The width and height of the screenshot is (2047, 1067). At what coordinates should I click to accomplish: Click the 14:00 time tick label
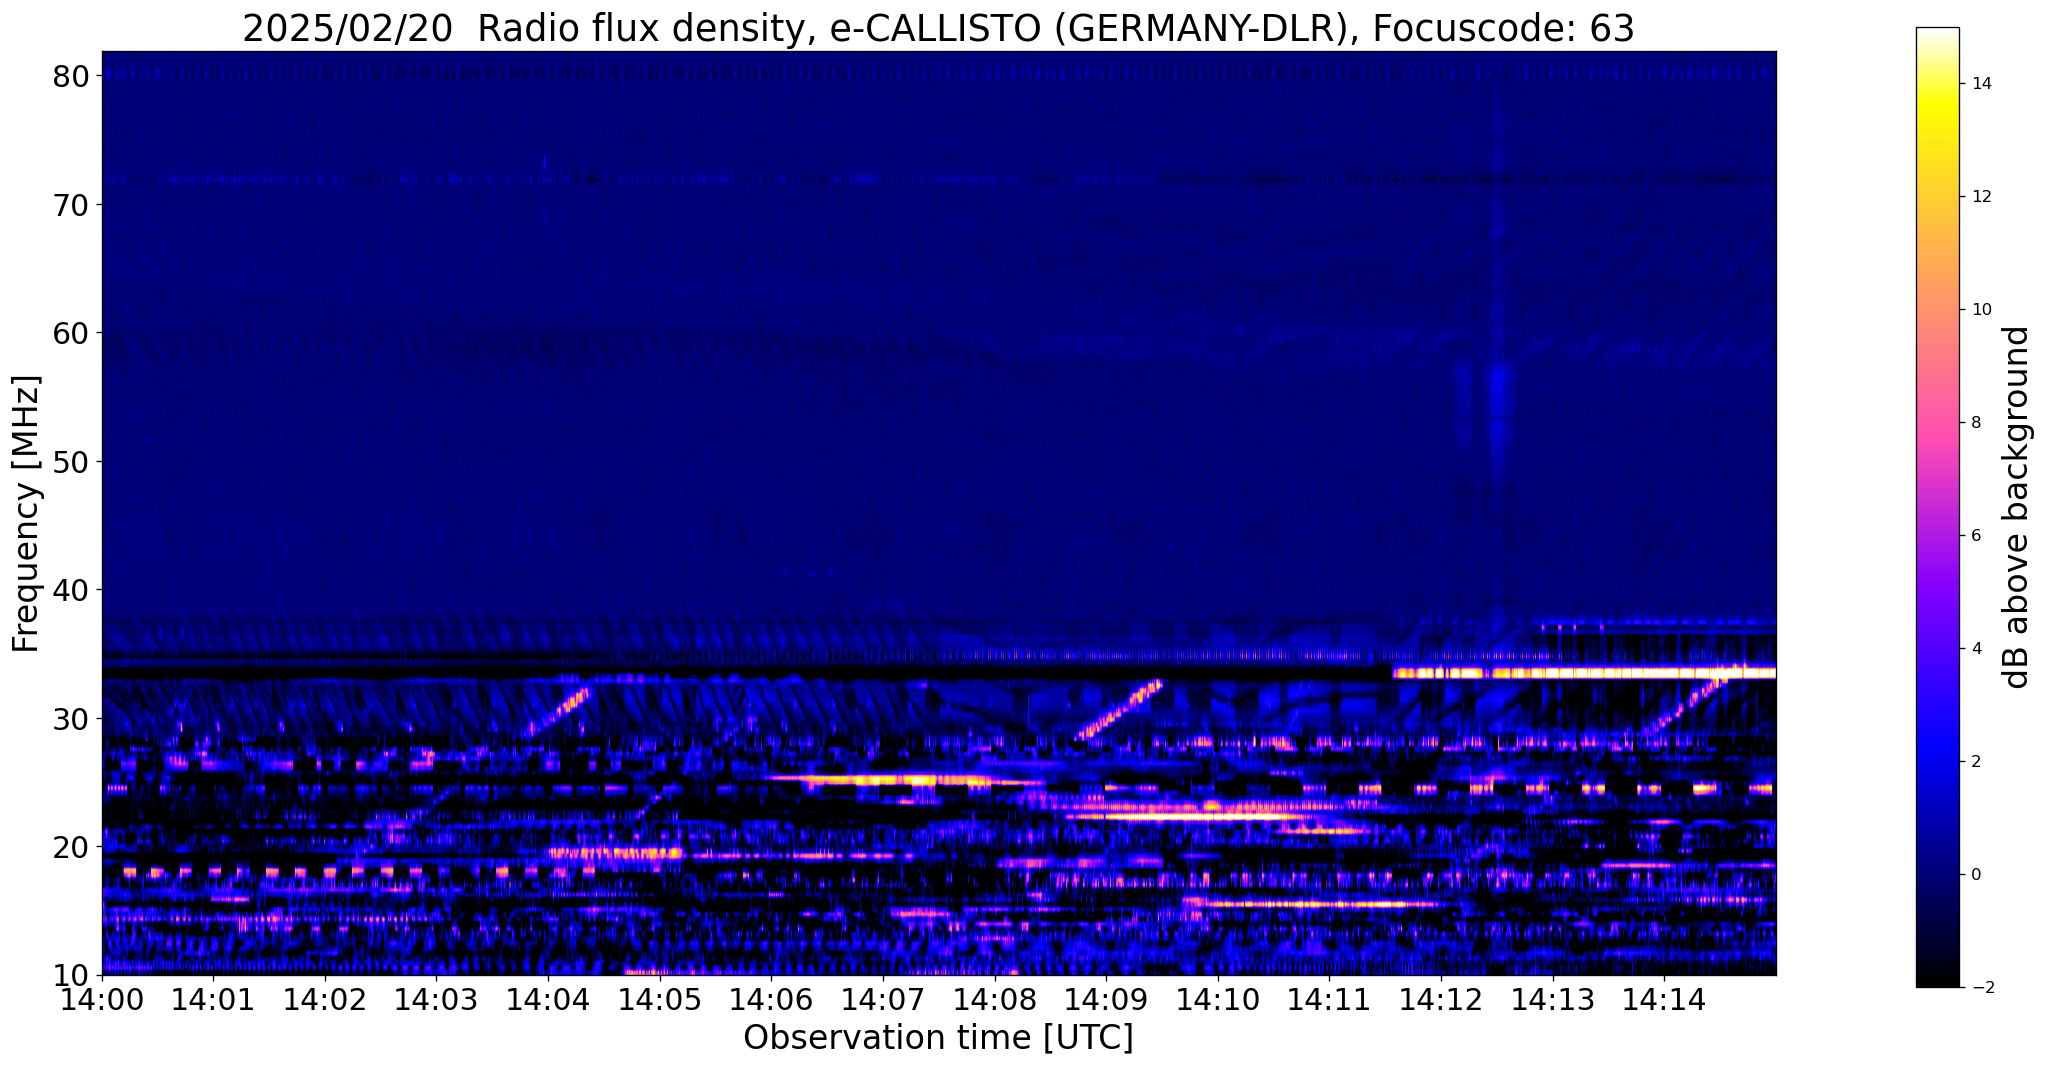102,998
